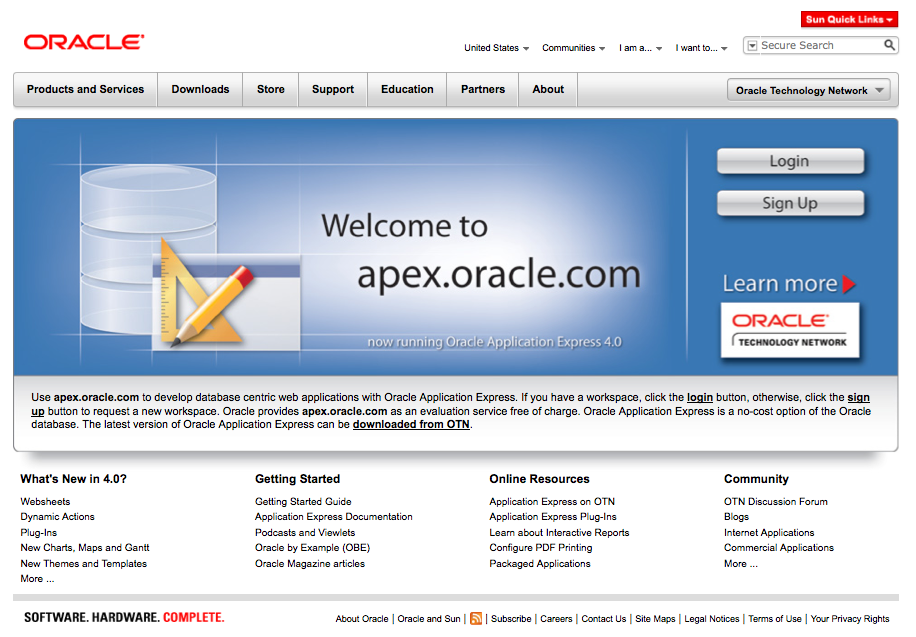The height and width of the screenshot is (637, 916).
Task: Open Learn about Interactive Reports link
Action: click(559, 532)
